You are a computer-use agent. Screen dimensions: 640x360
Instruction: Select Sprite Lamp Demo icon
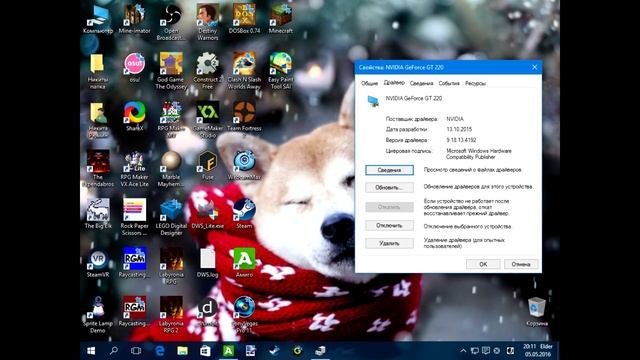point(98,314)
